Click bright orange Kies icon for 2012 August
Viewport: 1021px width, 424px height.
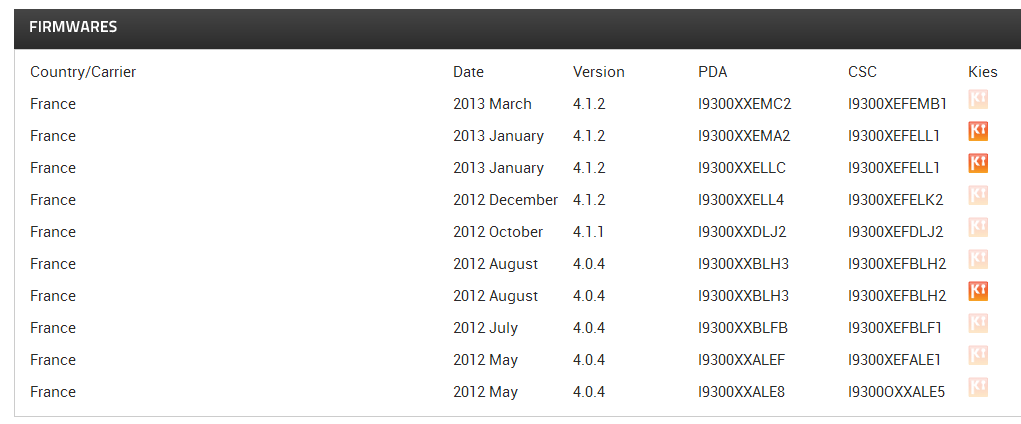pyautogui.click(x=978, y=291)
